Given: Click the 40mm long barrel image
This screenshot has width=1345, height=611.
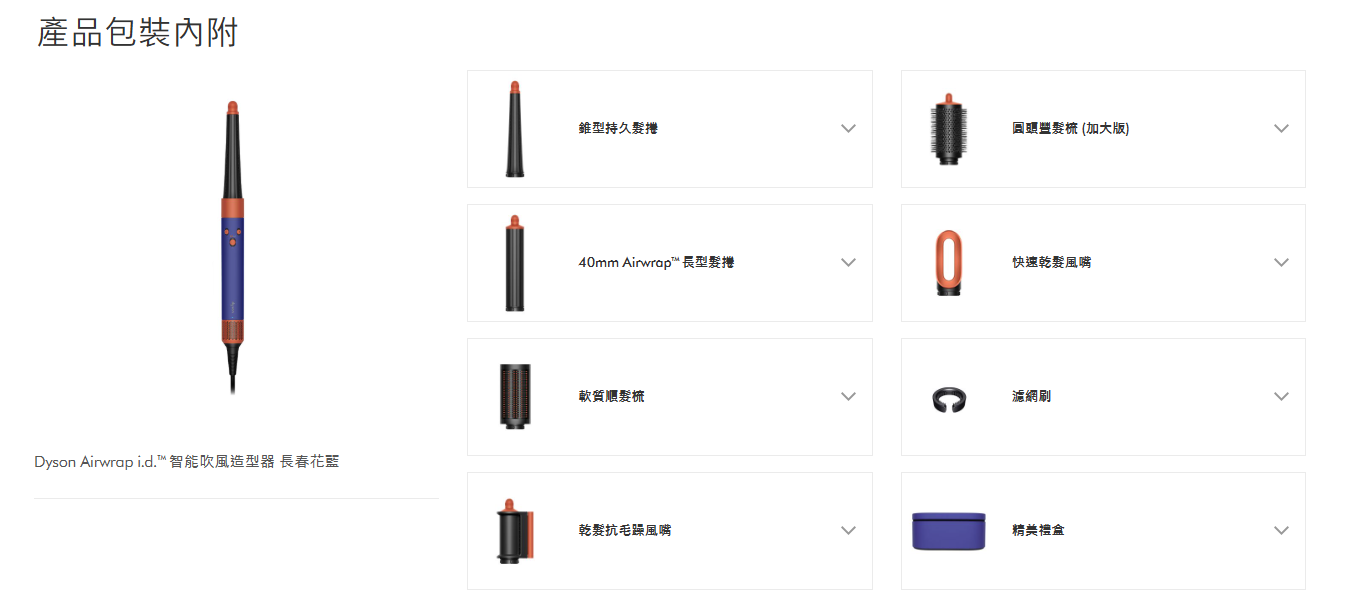Looking at the screenshot, I should [x=514, y=263].
